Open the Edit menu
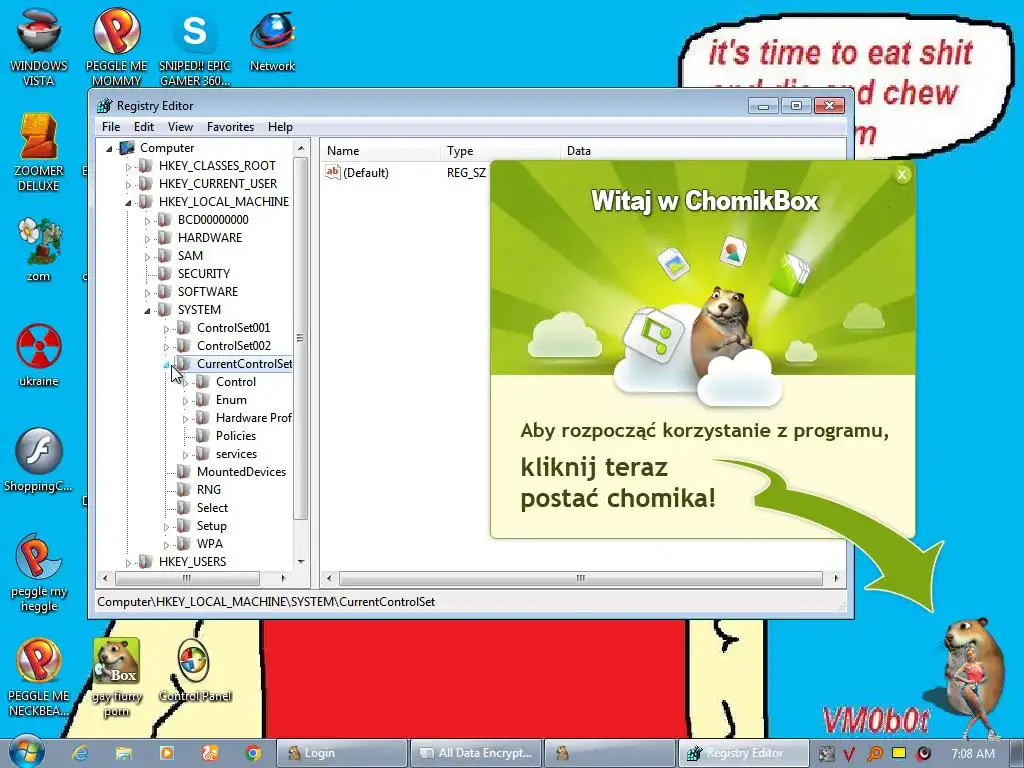This screenshot has width=1024, height=768. click(x=144, y=127)
